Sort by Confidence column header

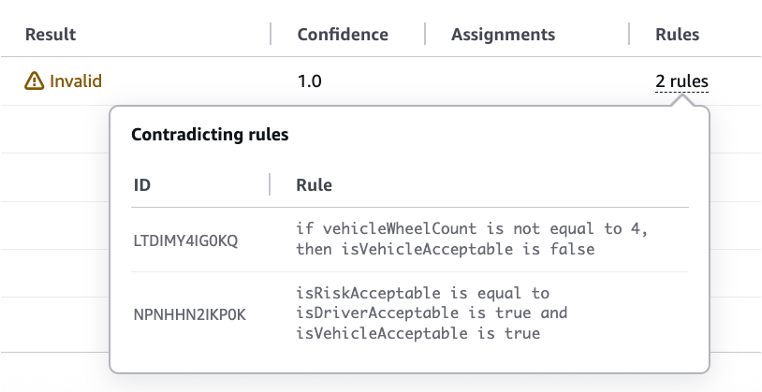pyautogui.click(x=343, y=34)
